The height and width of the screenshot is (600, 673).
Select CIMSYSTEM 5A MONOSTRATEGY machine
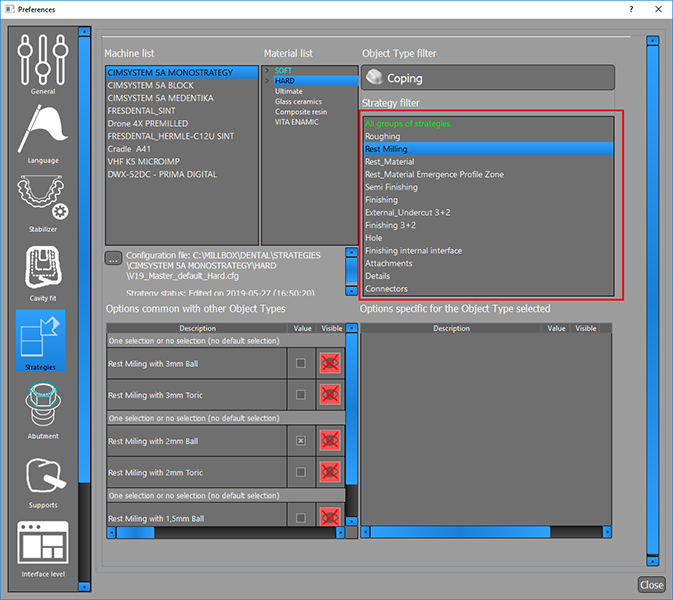[x=182, y=73]
